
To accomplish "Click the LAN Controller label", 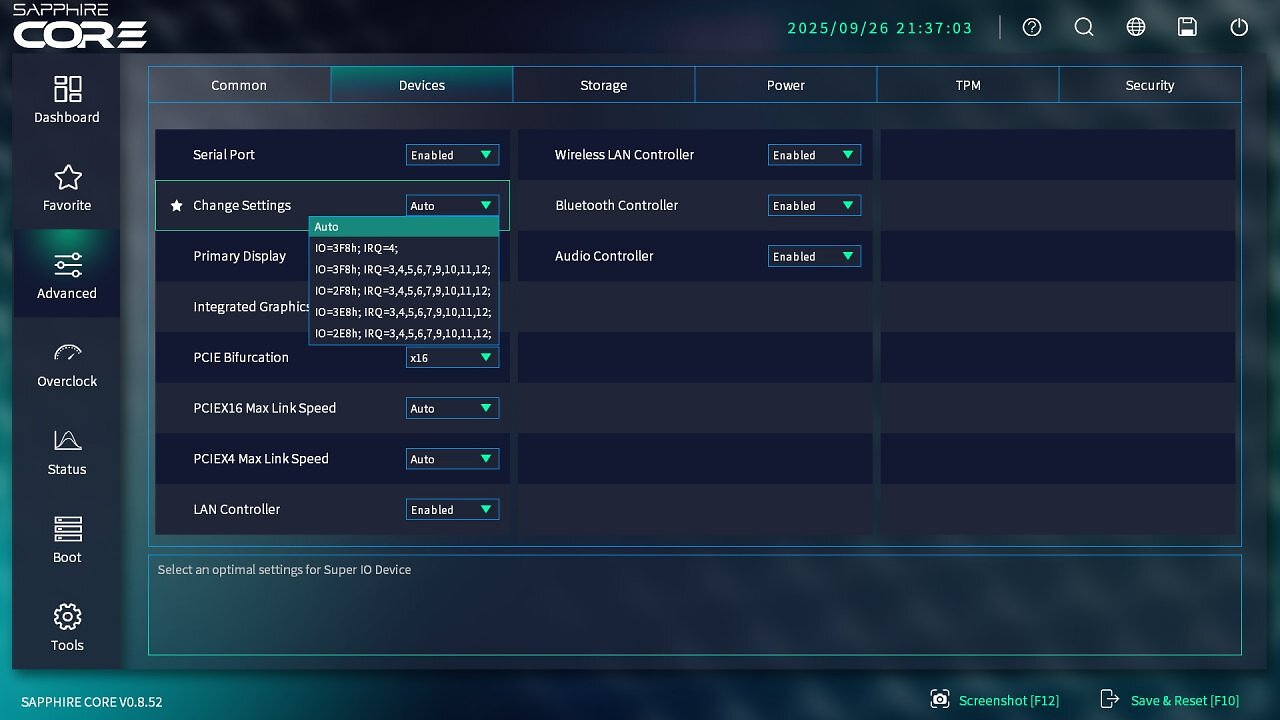I will point(237,509).
